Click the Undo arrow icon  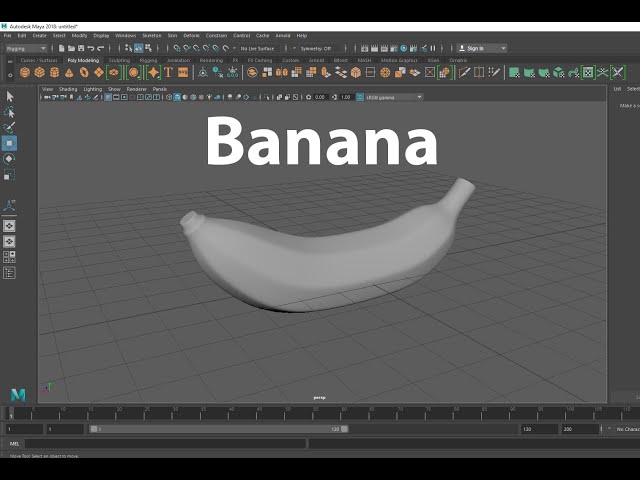click(91, 48)
